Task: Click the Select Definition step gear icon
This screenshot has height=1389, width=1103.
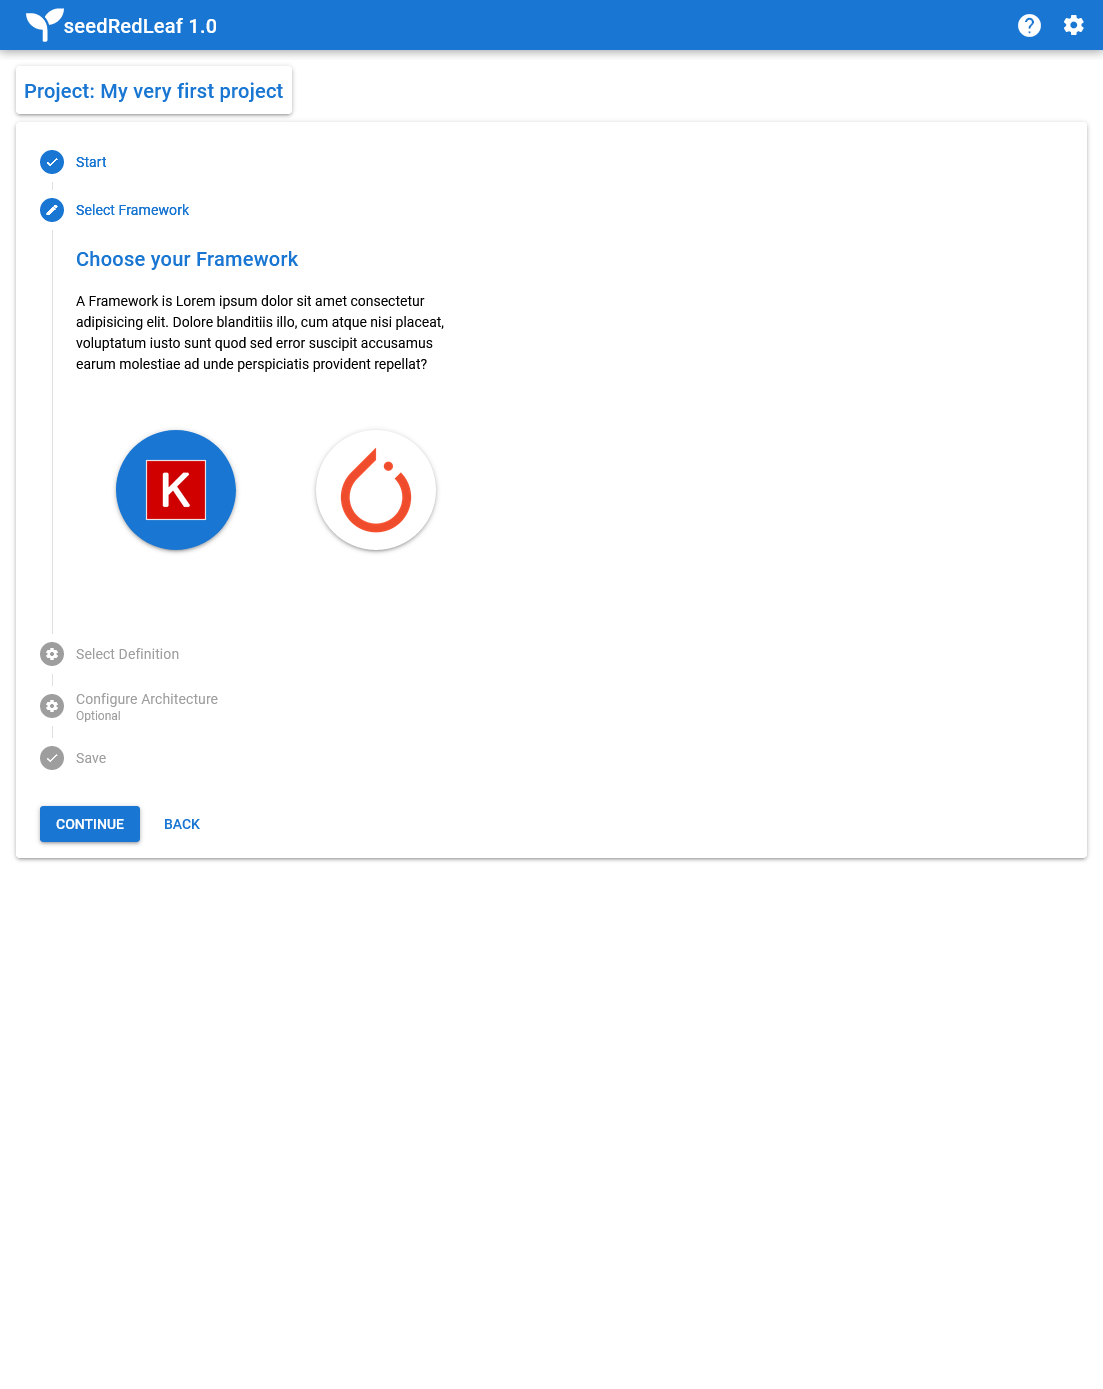Action: [x=52, y=654]
